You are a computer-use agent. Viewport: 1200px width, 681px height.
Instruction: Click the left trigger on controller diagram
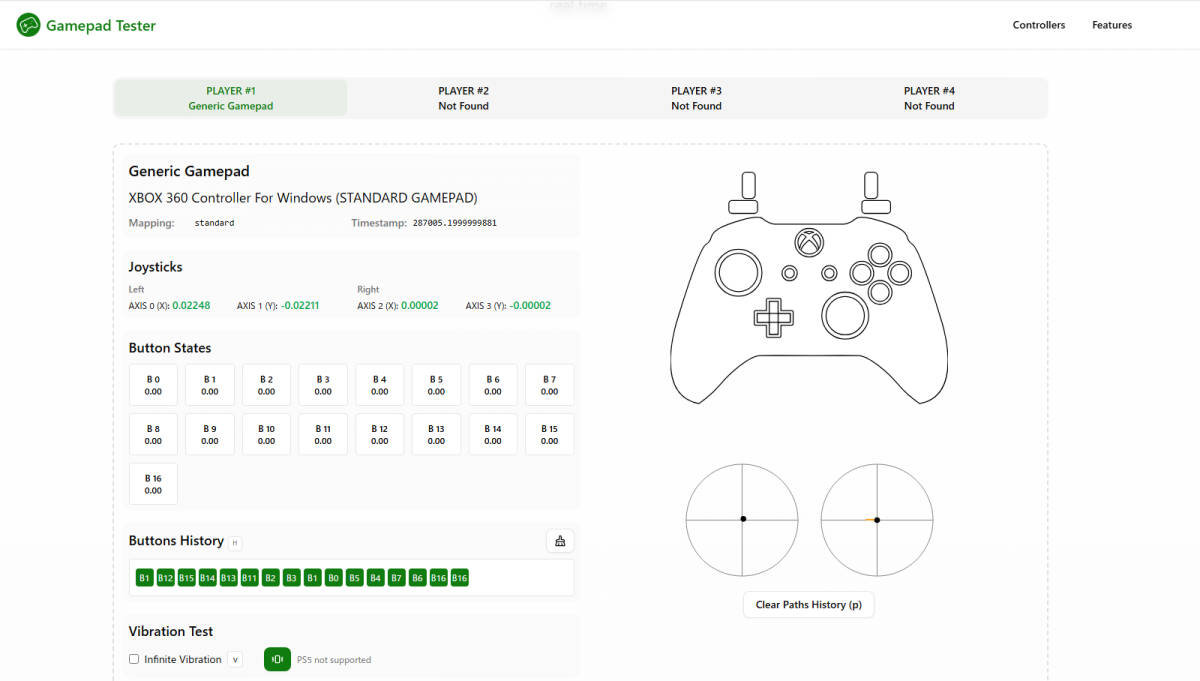747,185
